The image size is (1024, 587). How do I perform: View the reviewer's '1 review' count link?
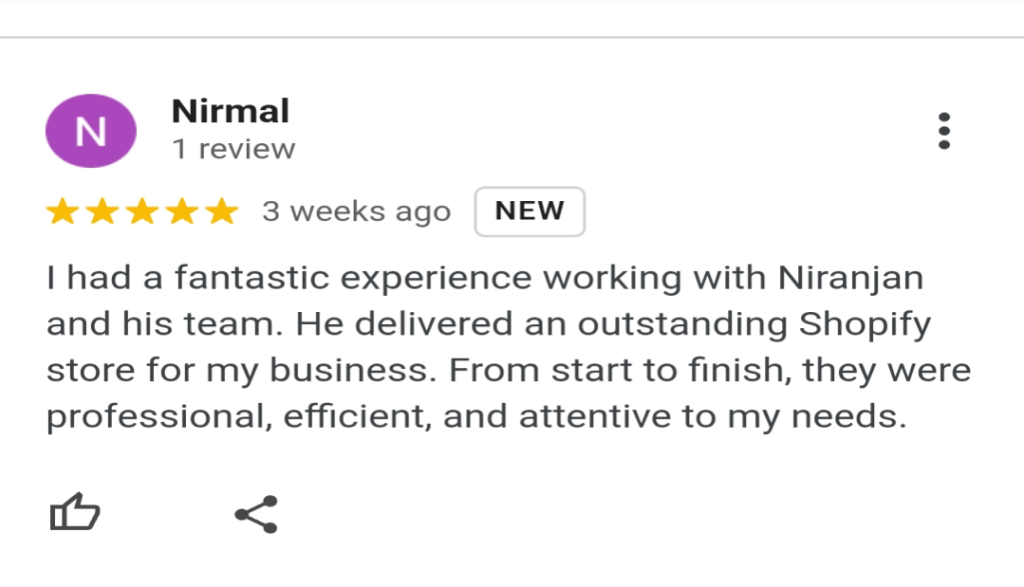[x=234, y=149]
